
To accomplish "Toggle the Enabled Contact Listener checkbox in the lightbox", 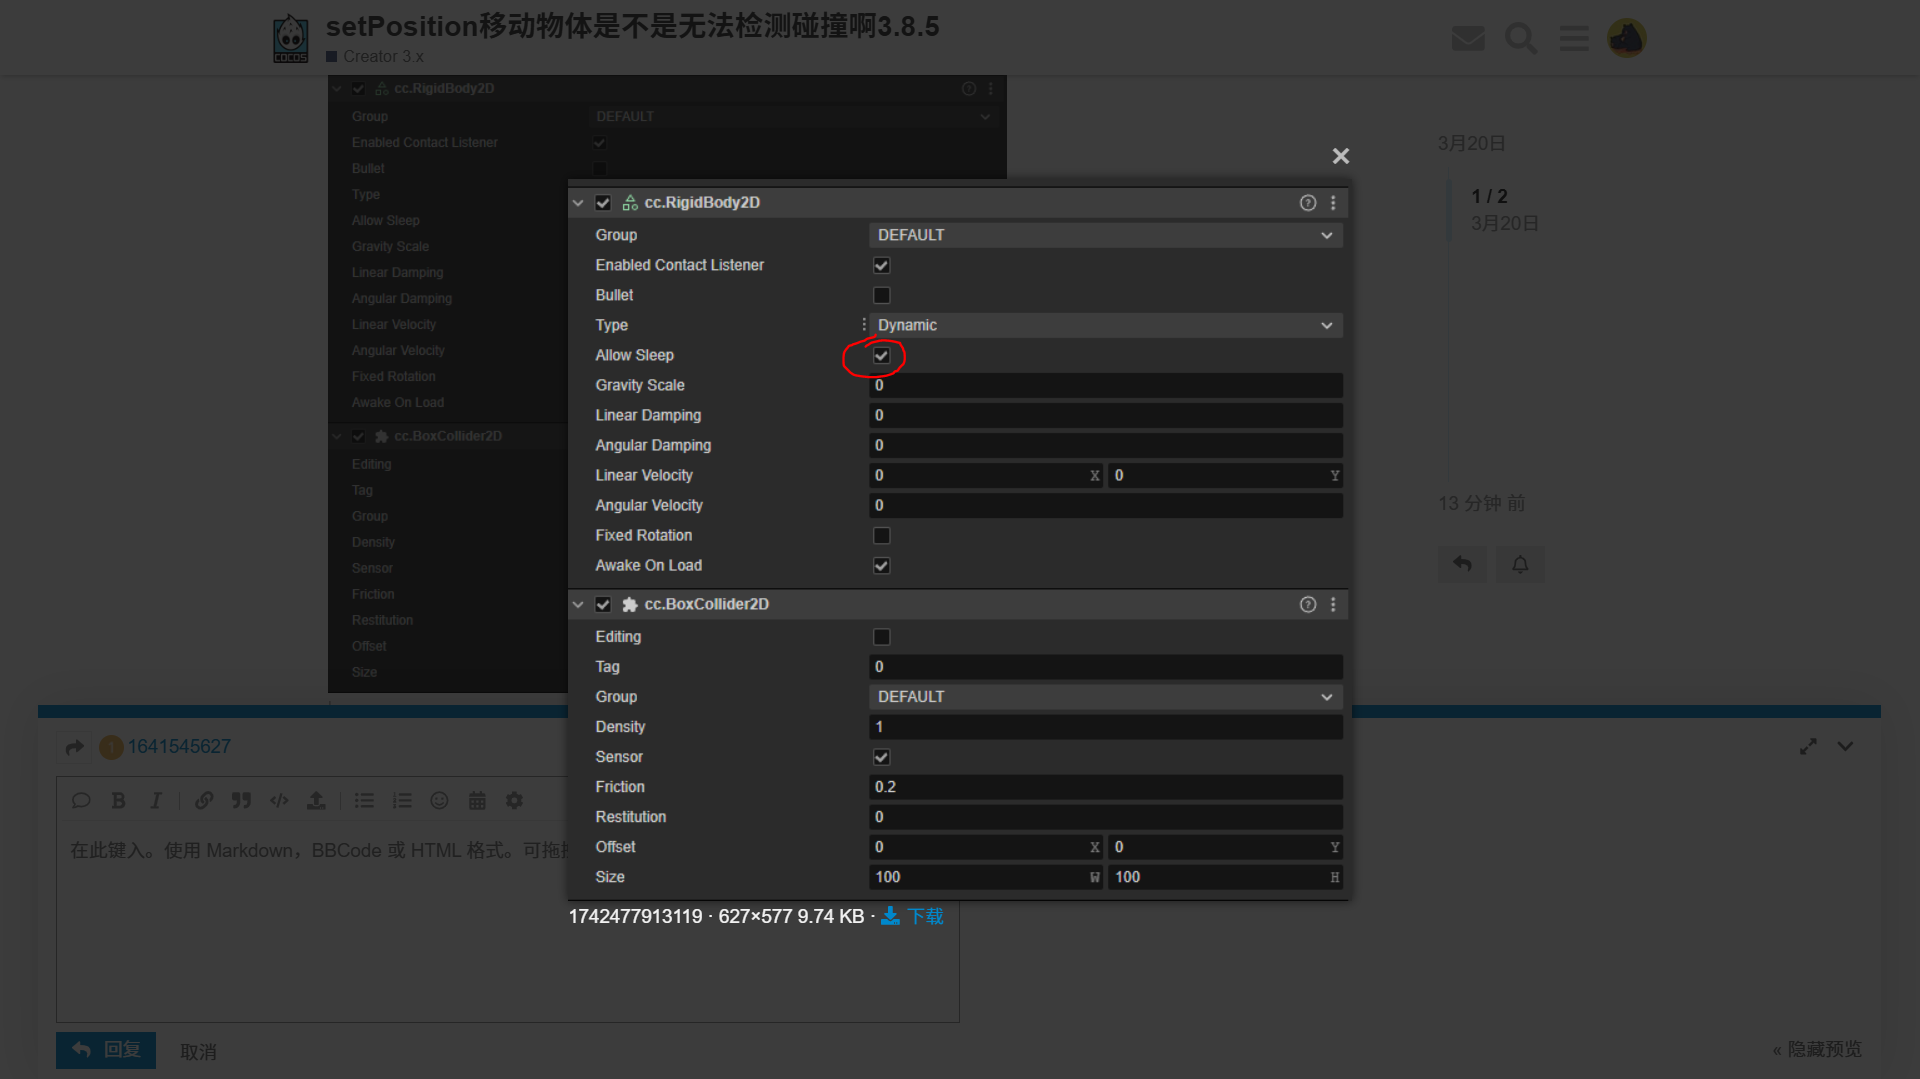I will pos(881,265).
